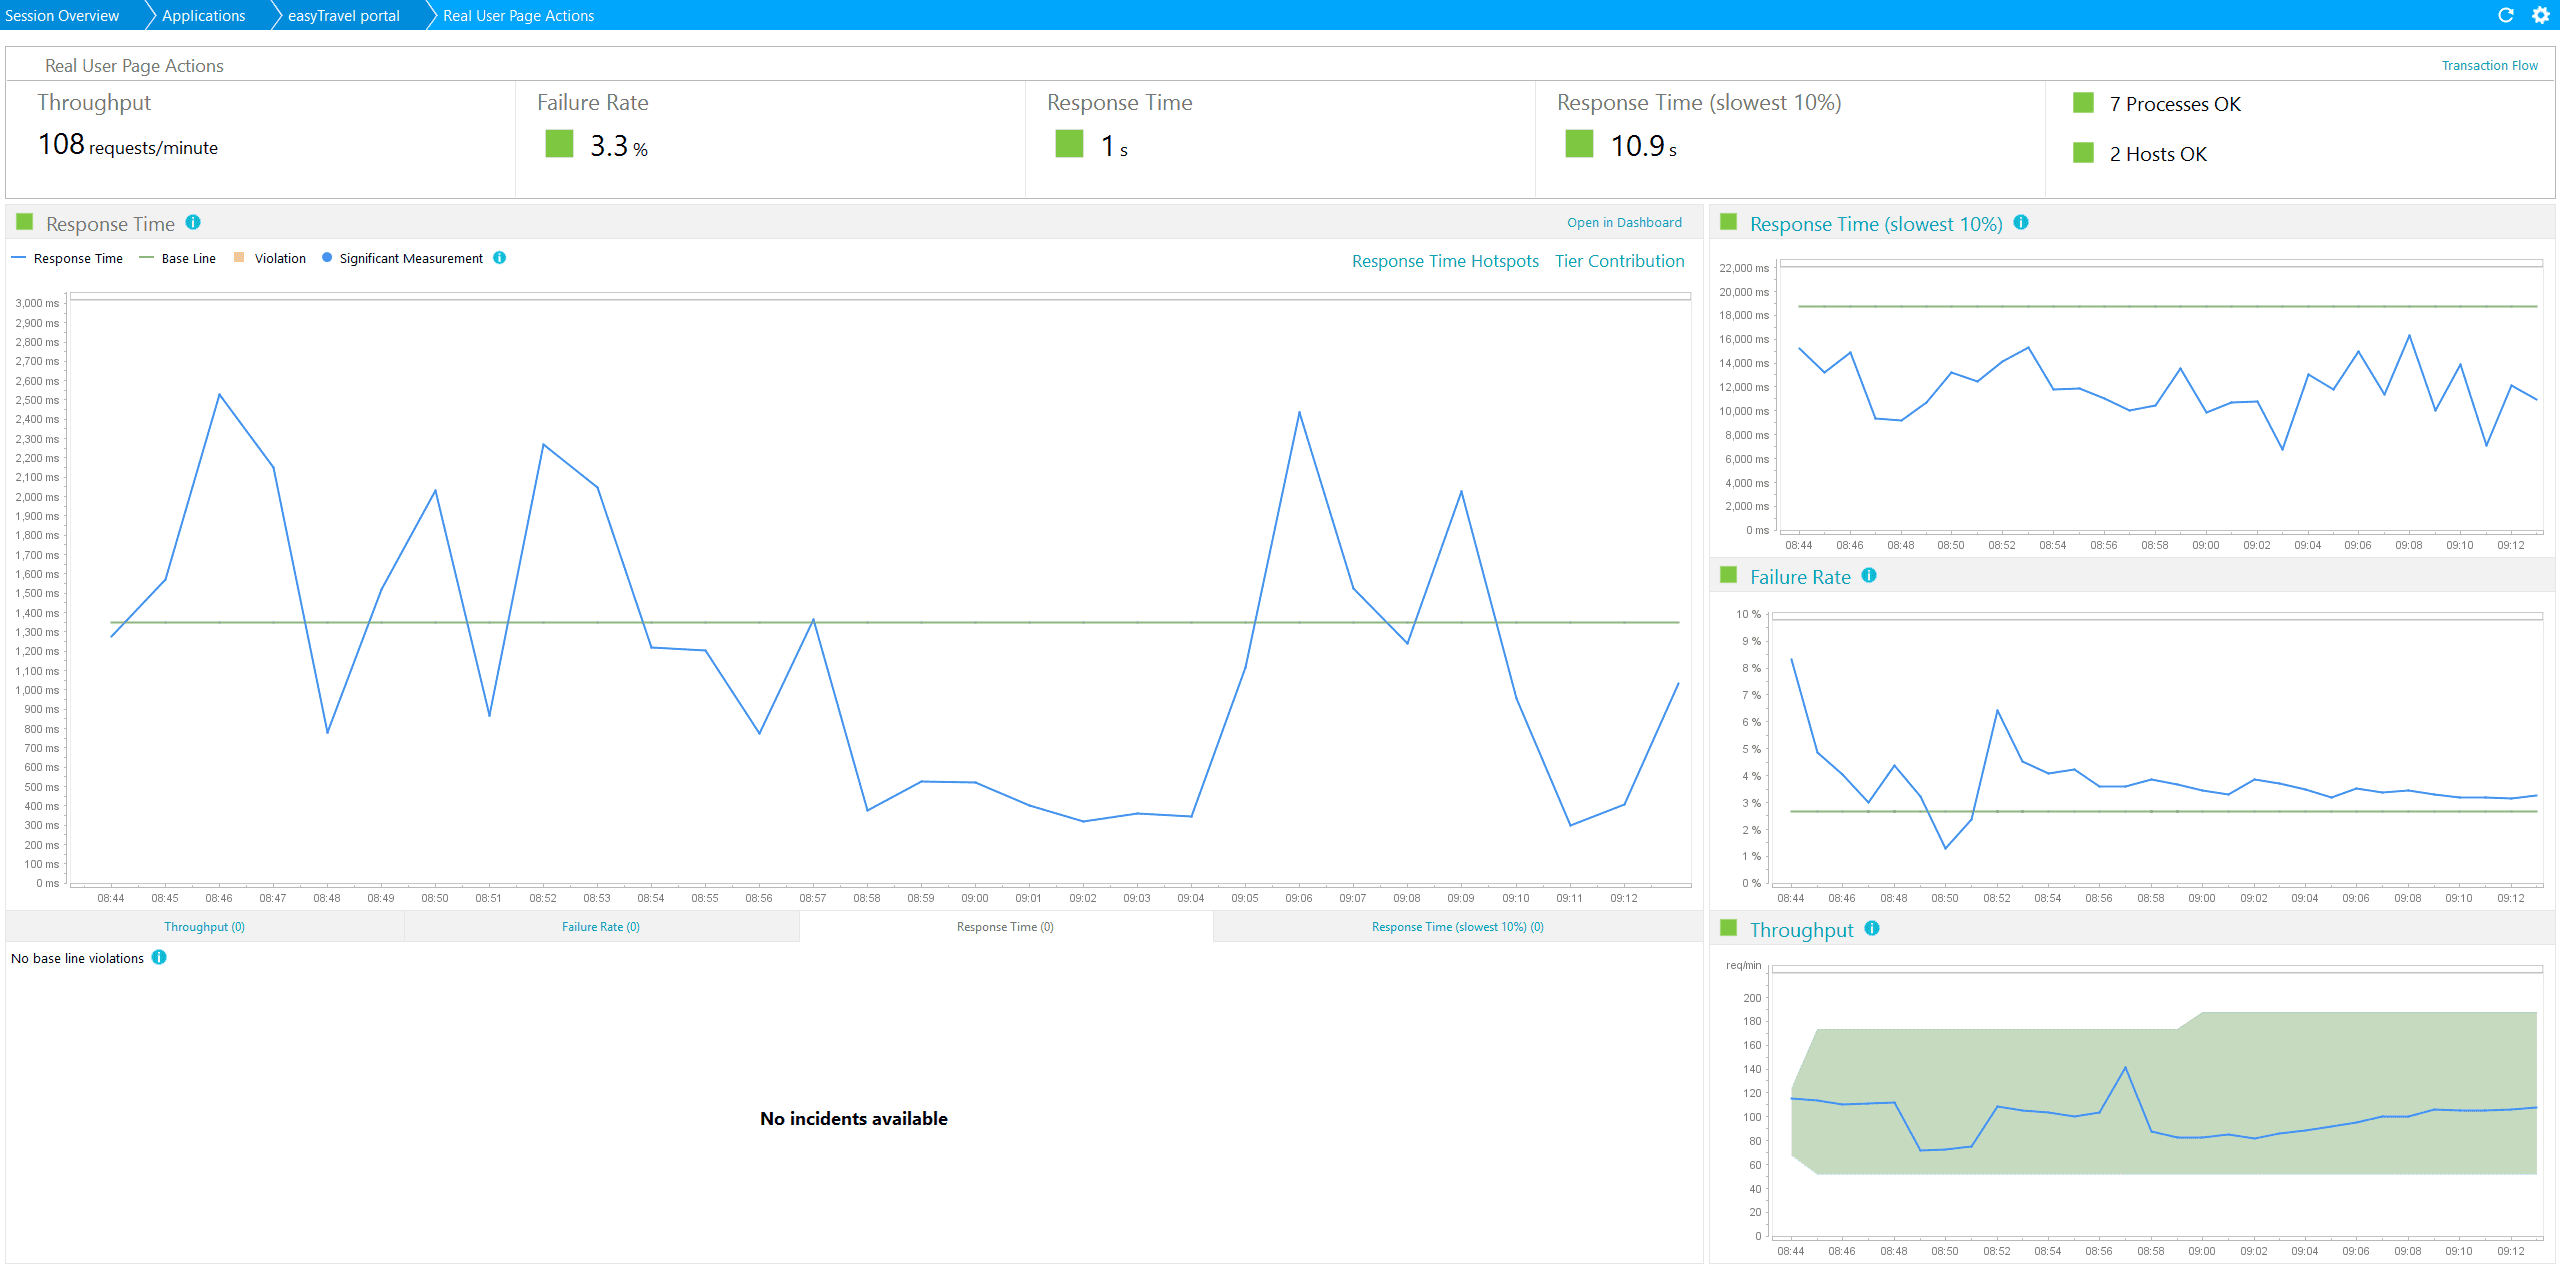The image size is (2560, 1266).
Task: Click the 3.3 % failure rate value
Action: (619, 146)
